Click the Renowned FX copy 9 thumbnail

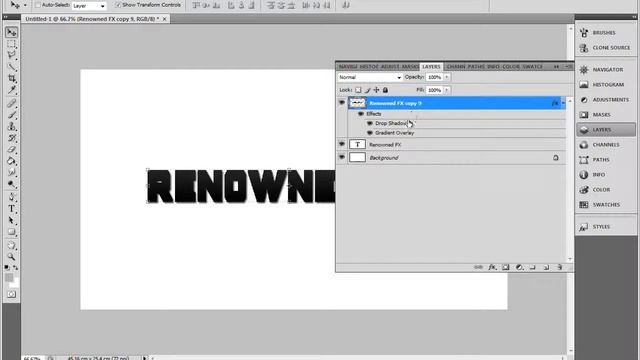pyautogui.click(x=357, y=103)
